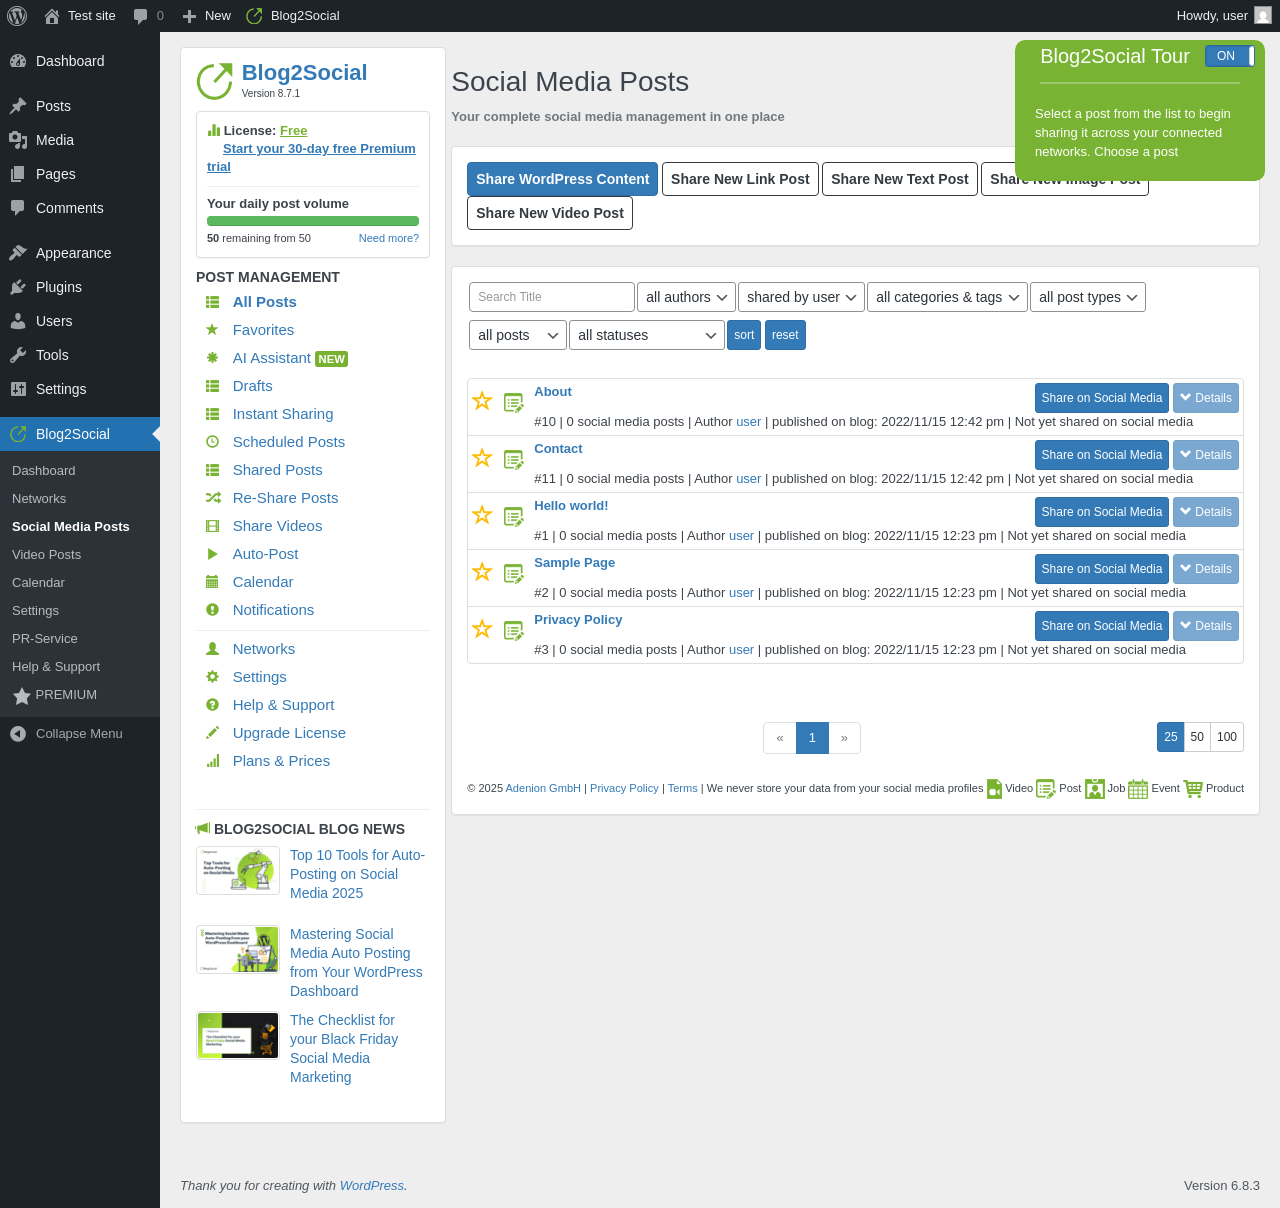Screen dimensions: 1280x1208
Task: Click the sort button
Action: point(744,335)
